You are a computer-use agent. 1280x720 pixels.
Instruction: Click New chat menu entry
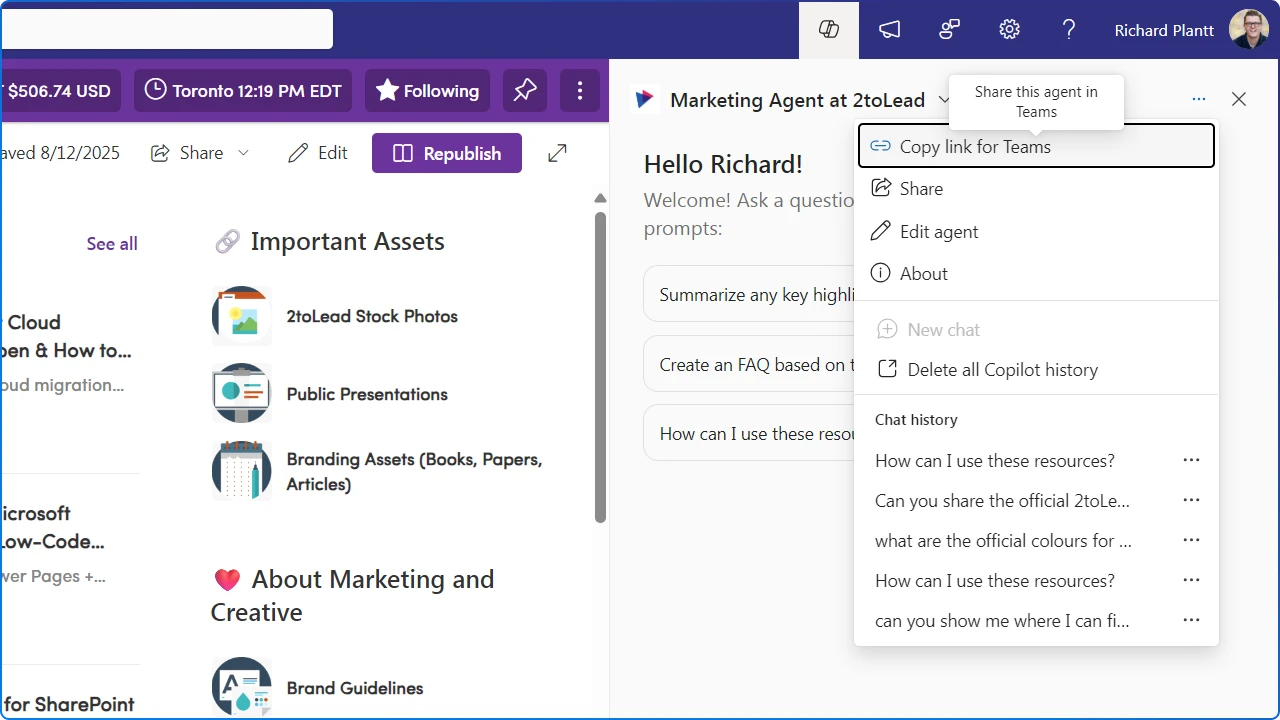coord(1036,329)
